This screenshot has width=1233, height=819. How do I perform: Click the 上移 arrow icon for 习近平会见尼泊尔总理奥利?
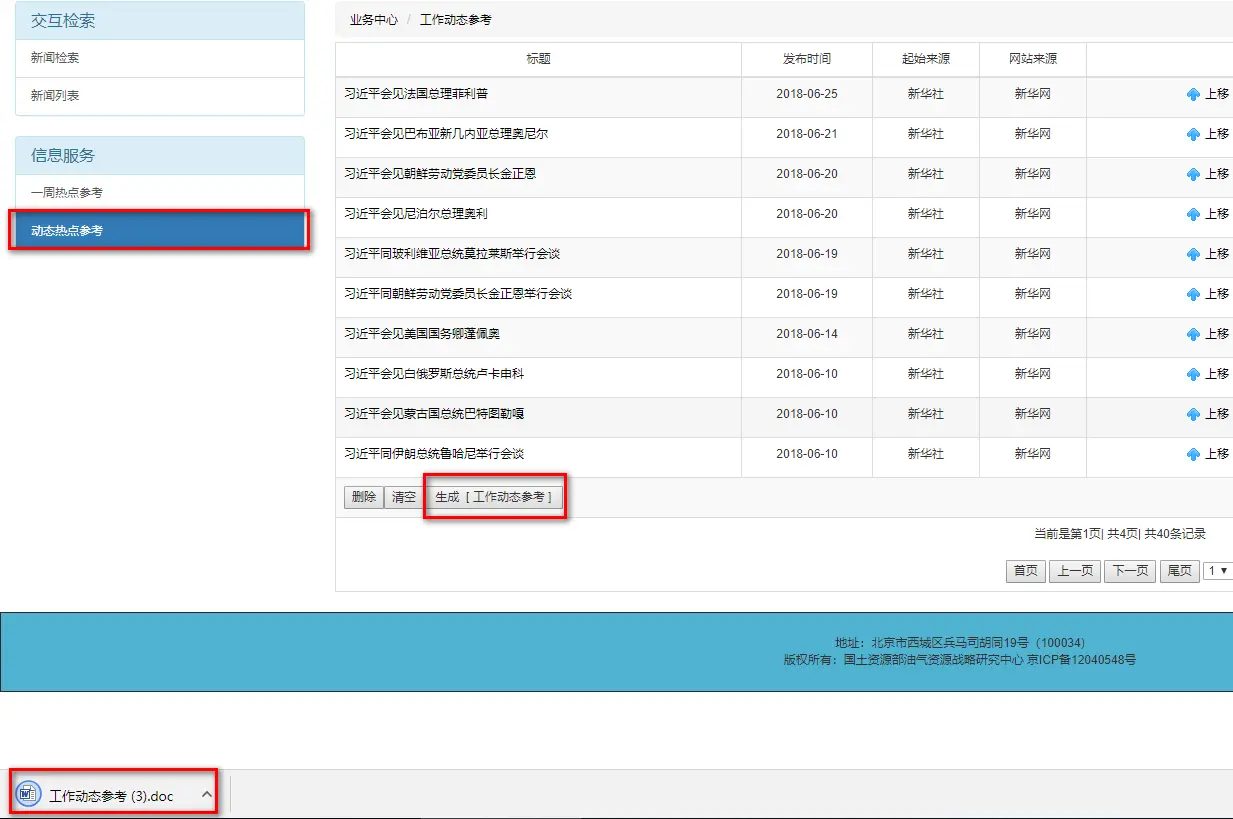(1192, 214)
